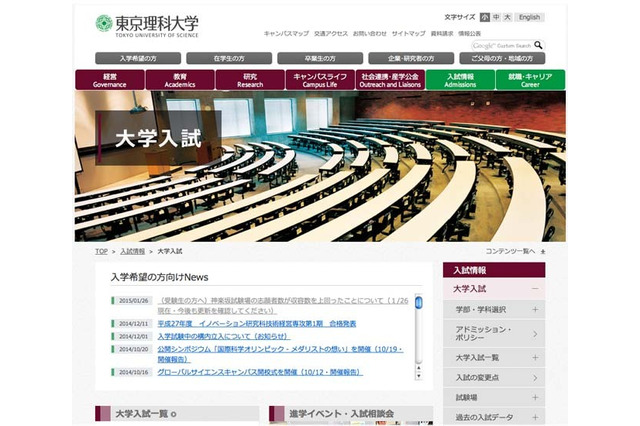Open the 研究 Research menu
Viewport: 640px width, 426px height.
pyautogui.click(x=250, y=80)
